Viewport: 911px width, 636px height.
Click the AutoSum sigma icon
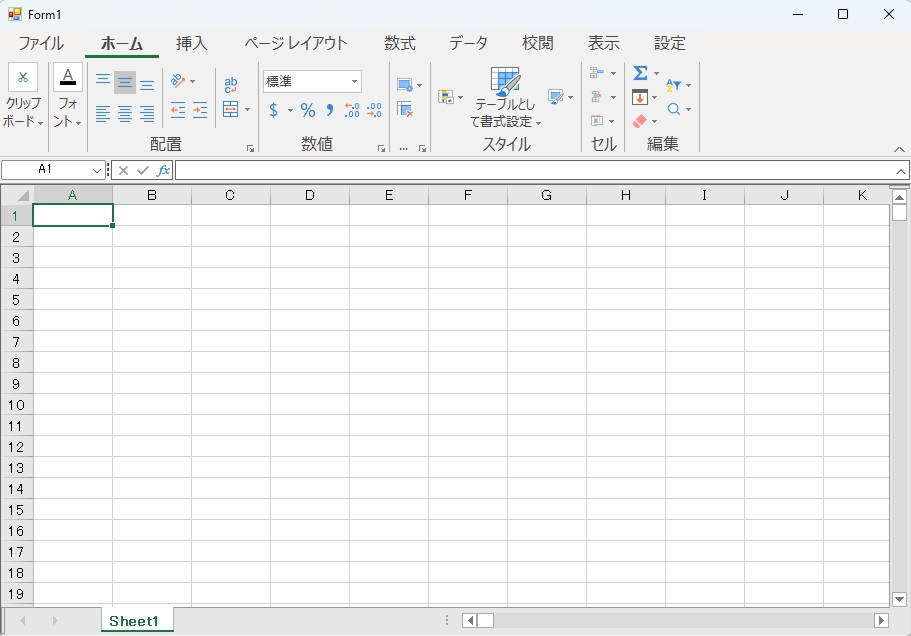640,73
